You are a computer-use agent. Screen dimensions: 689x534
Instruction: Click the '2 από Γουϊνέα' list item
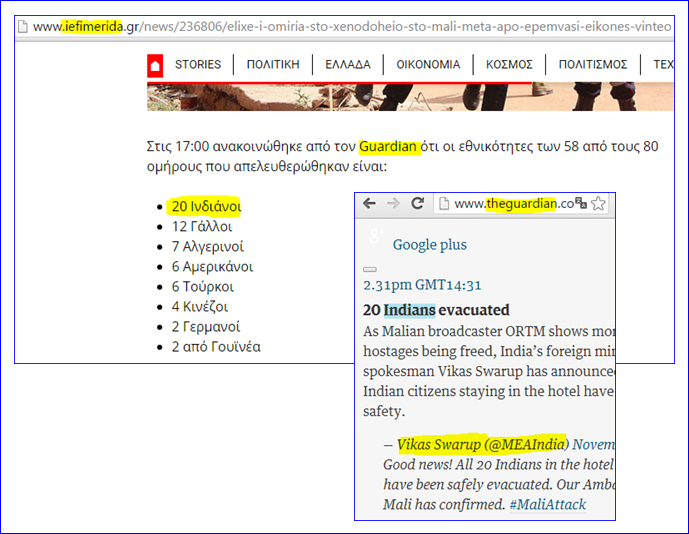216,347
